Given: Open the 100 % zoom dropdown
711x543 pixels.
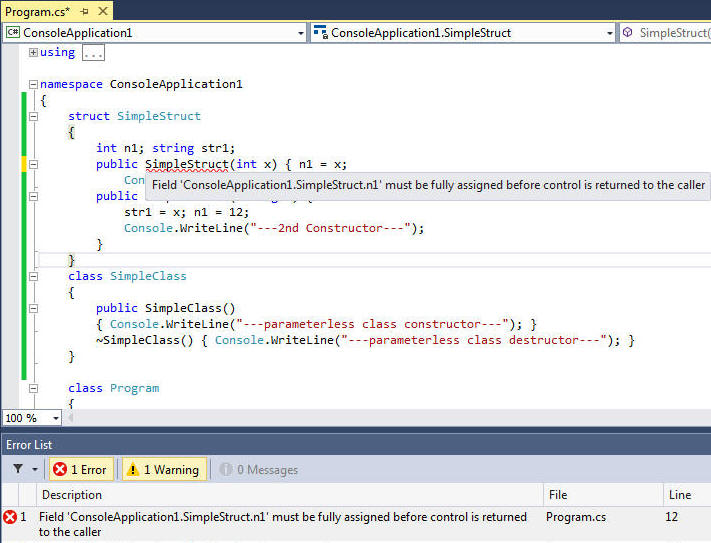Looking at the screenshot, I should (x=55, y=418).
